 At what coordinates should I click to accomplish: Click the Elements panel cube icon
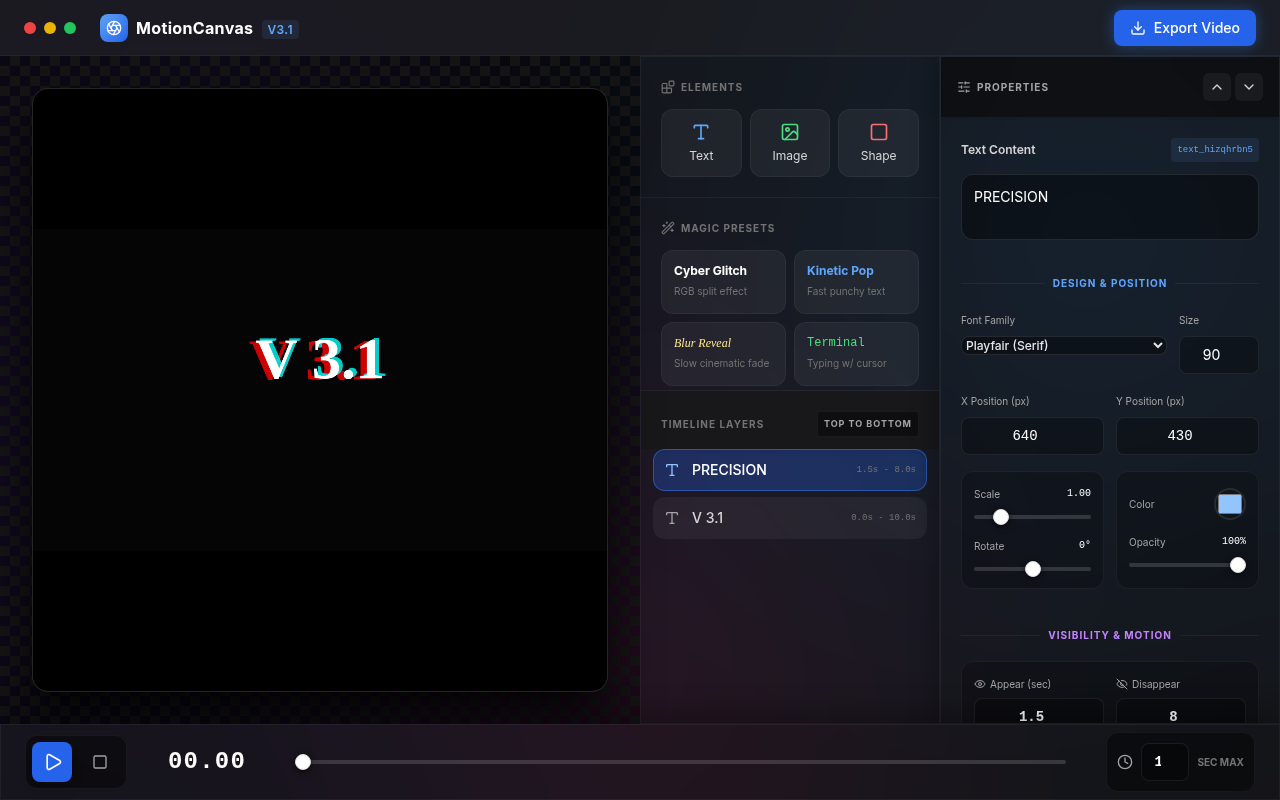(667, 87)
